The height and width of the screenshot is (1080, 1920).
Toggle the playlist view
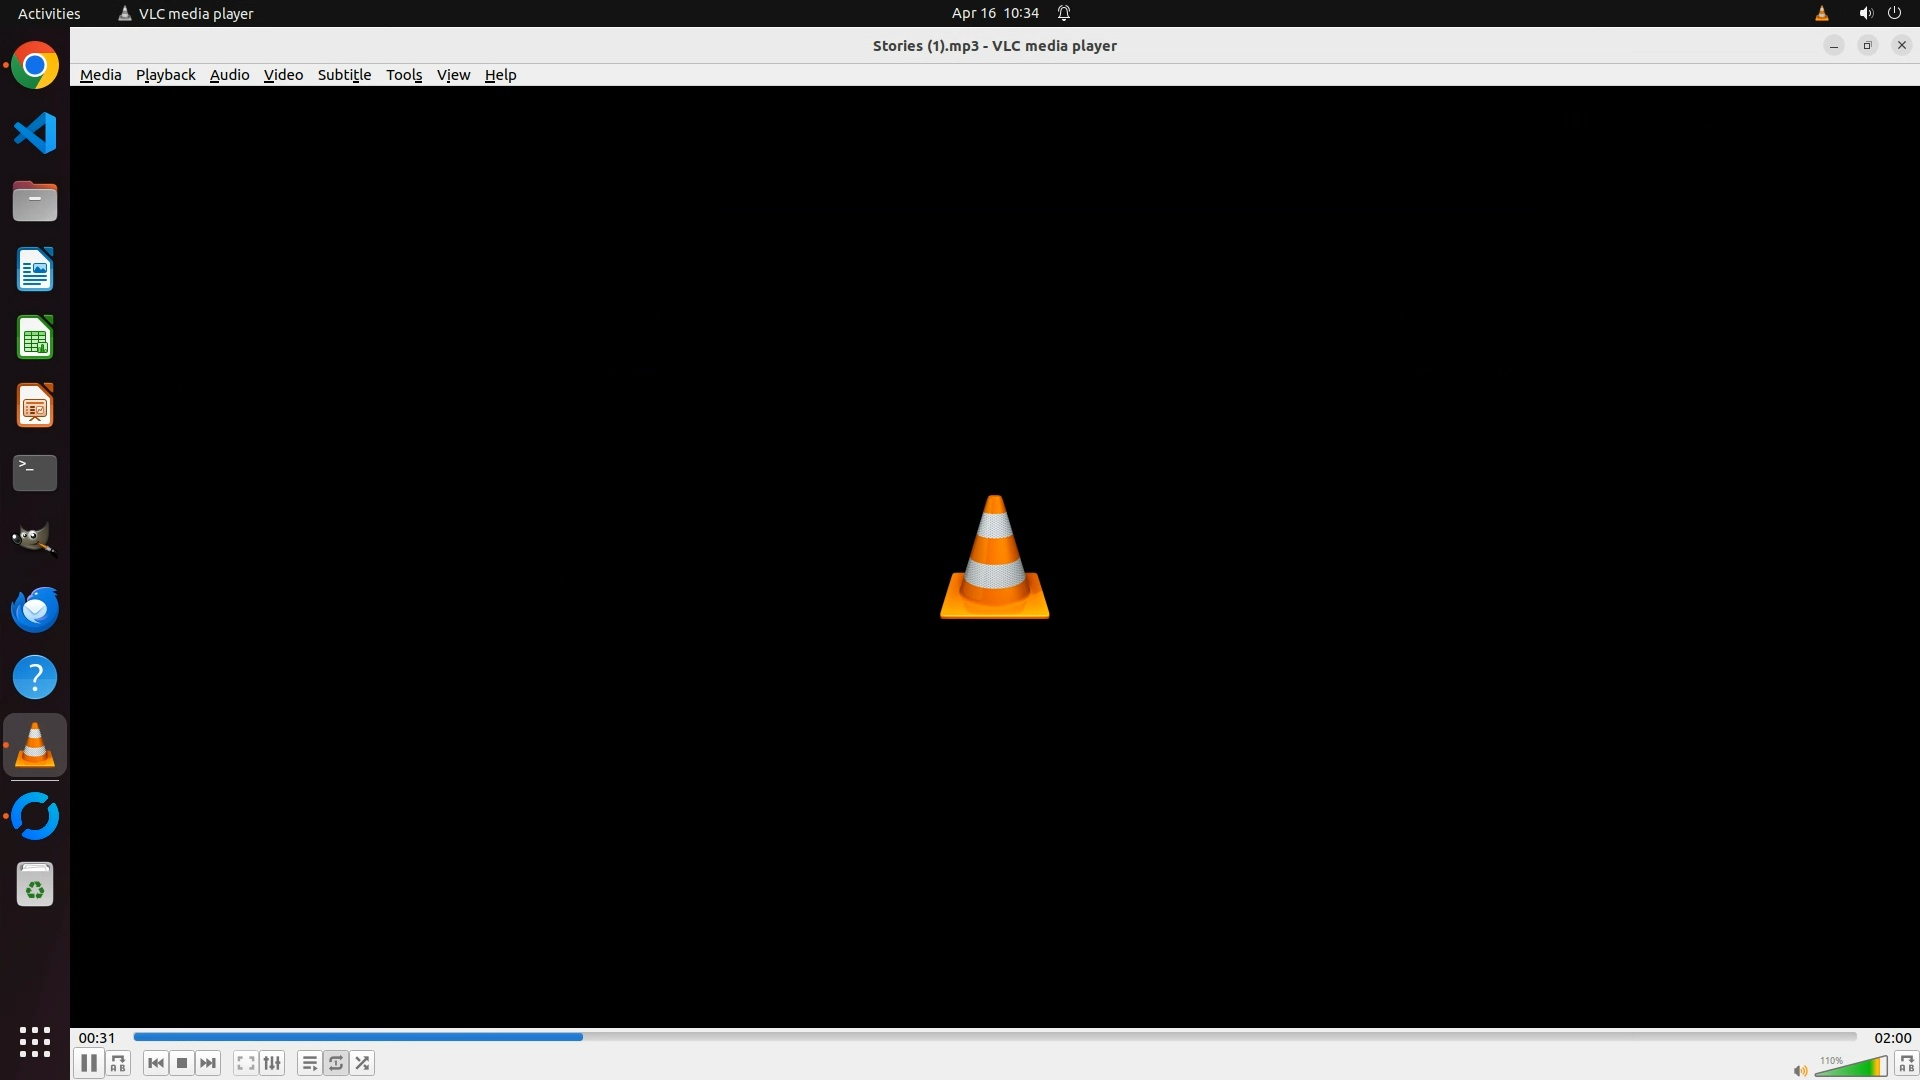pyautogui.click(x=309, y=1063)
